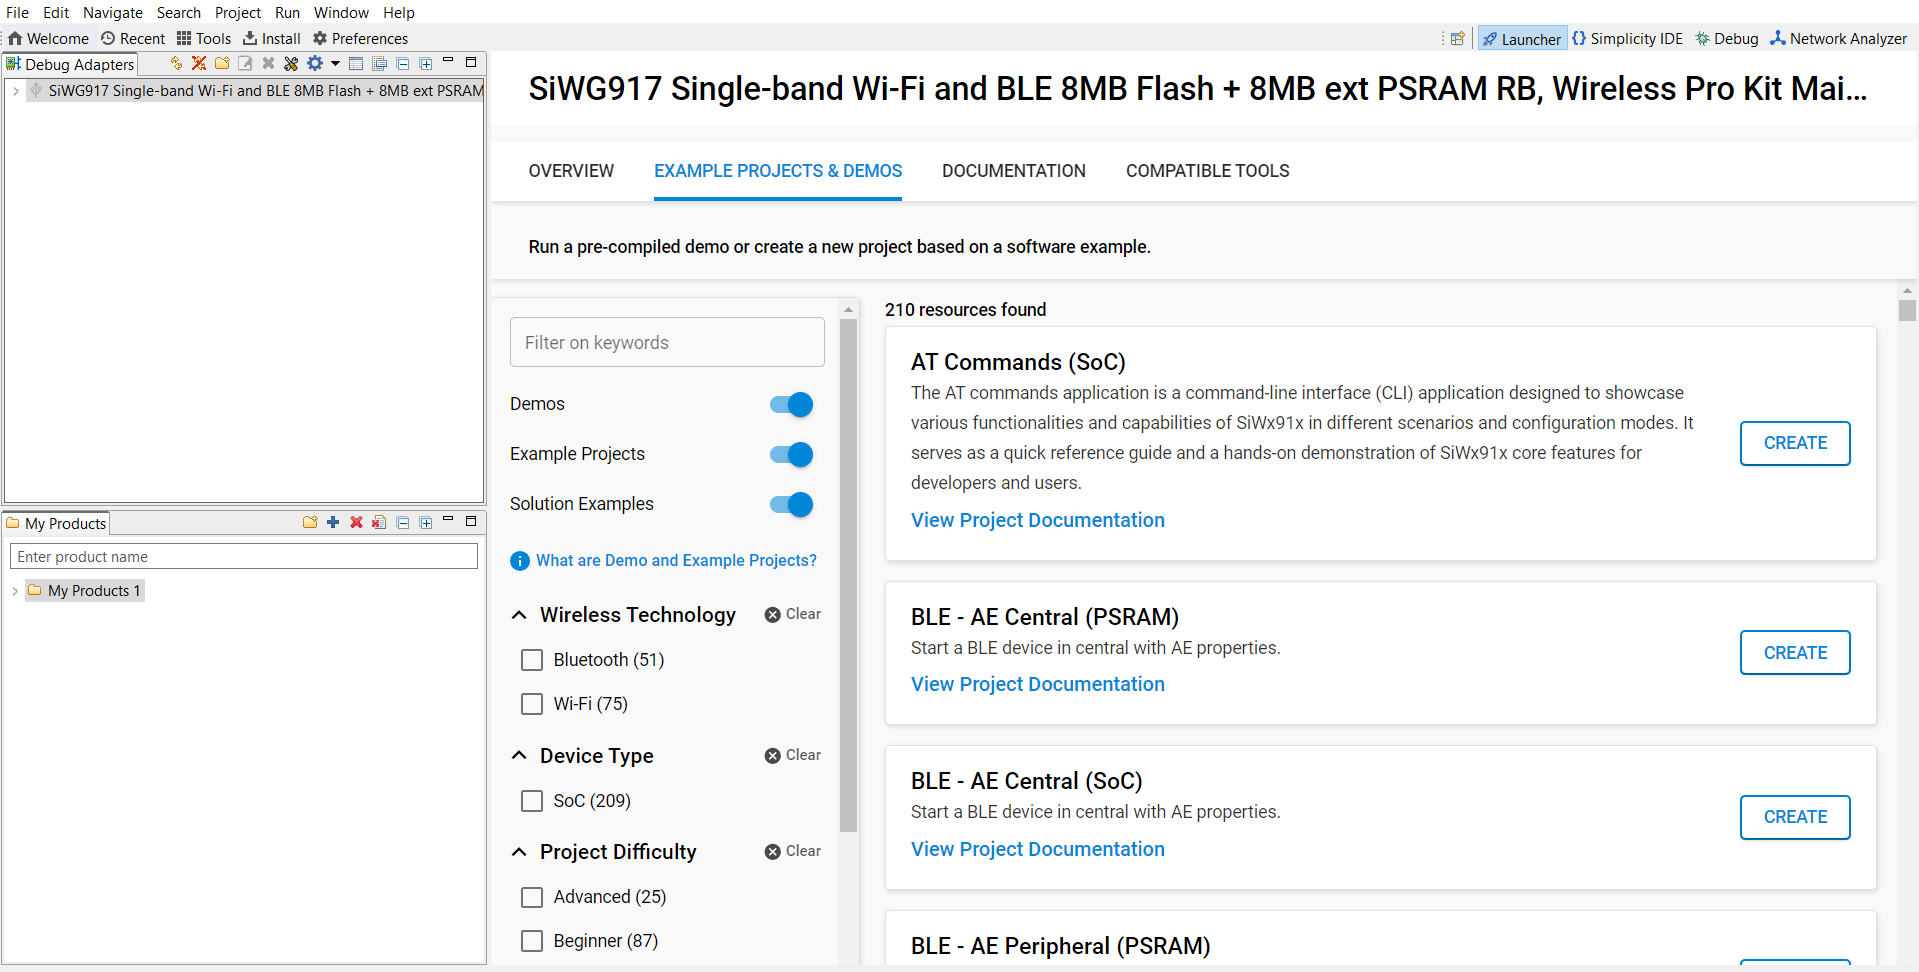Check the Wi-Fi (75) checkbox

pyautogui.click(x=532, y=704)
